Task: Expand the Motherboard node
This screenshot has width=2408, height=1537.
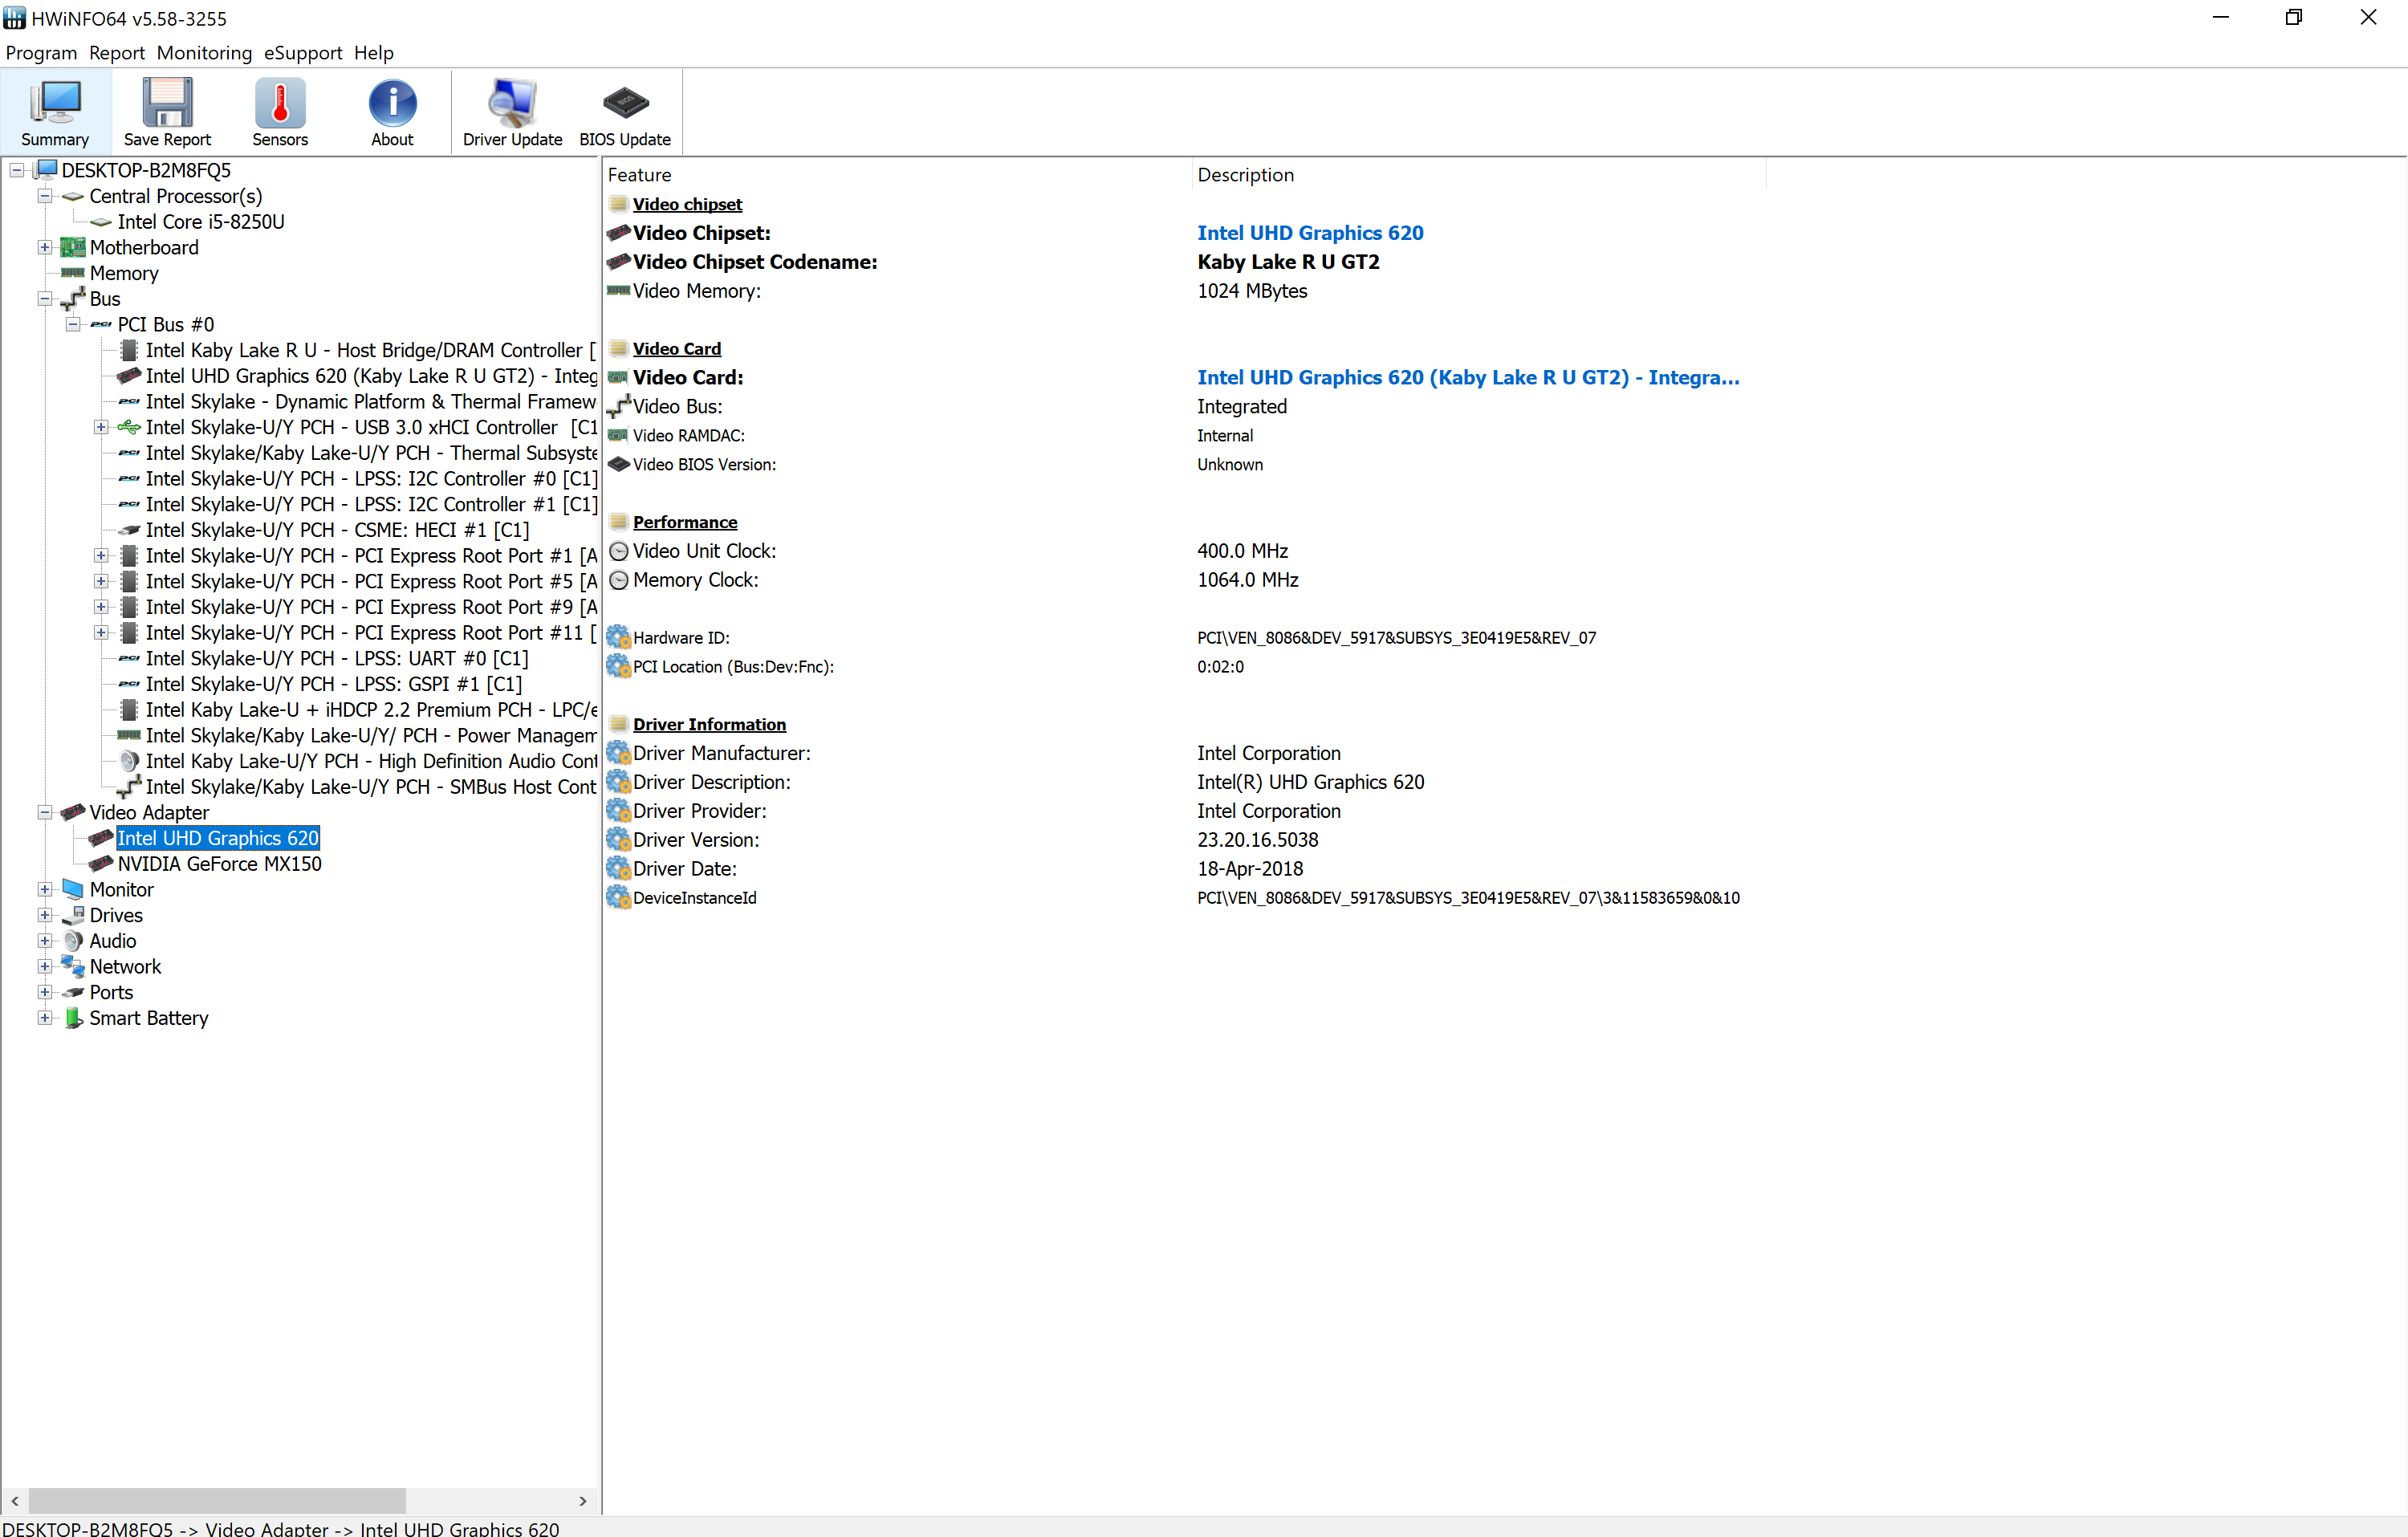Action: pos(45,247)
